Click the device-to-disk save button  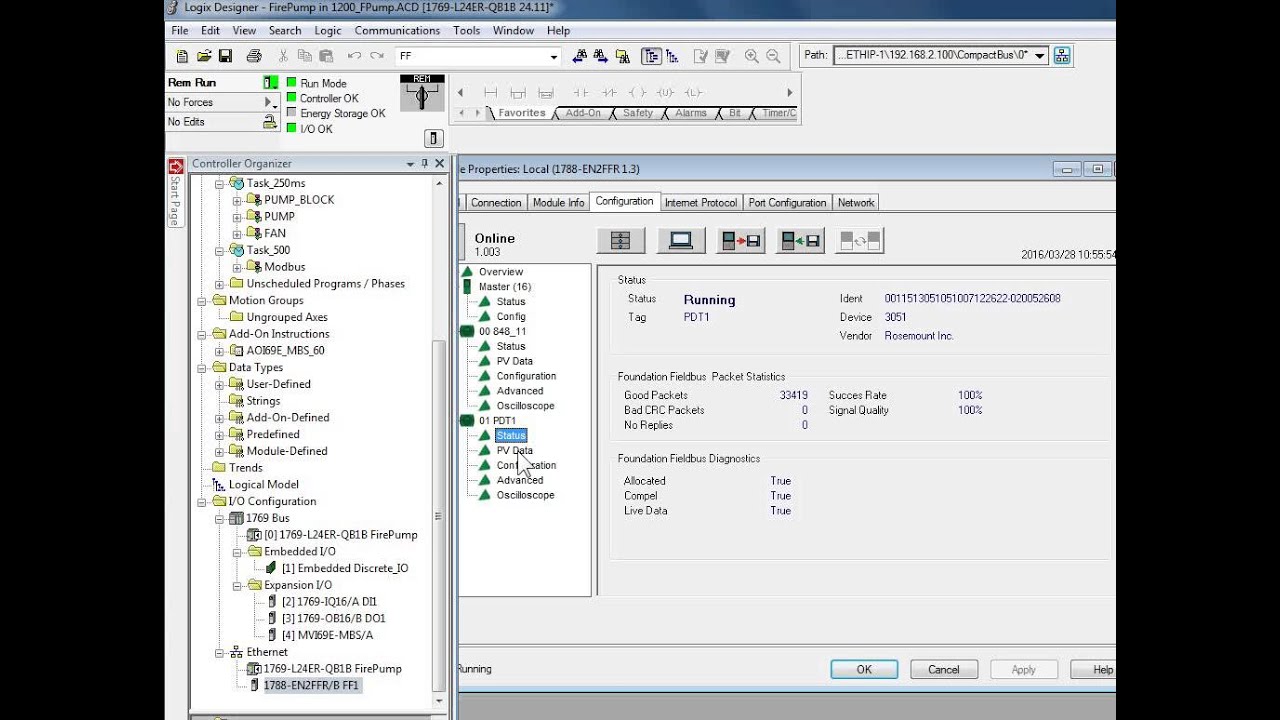coord(741,240)
